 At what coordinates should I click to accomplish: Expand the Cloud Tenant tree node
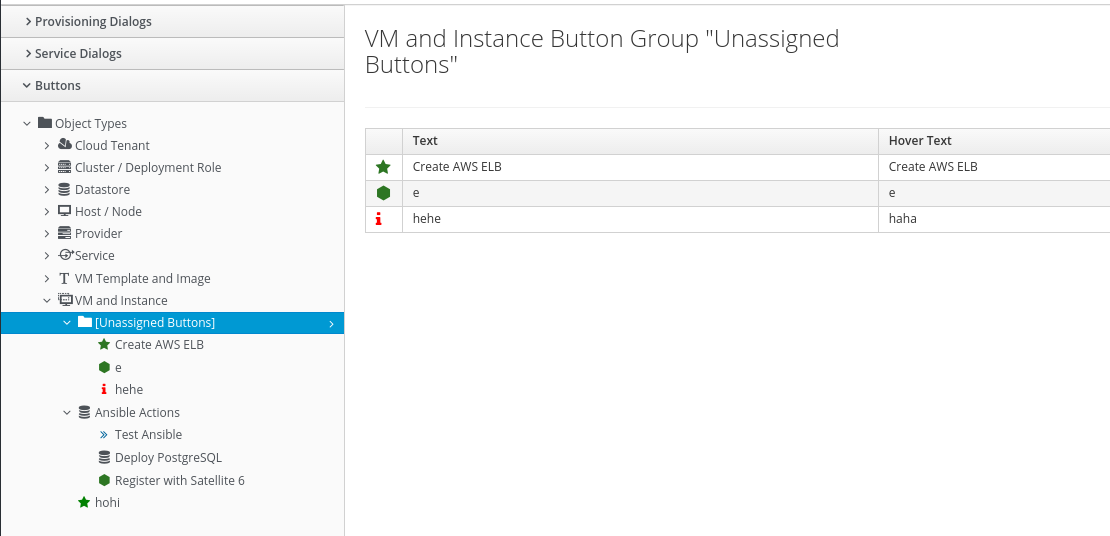[x=46, y=146]
